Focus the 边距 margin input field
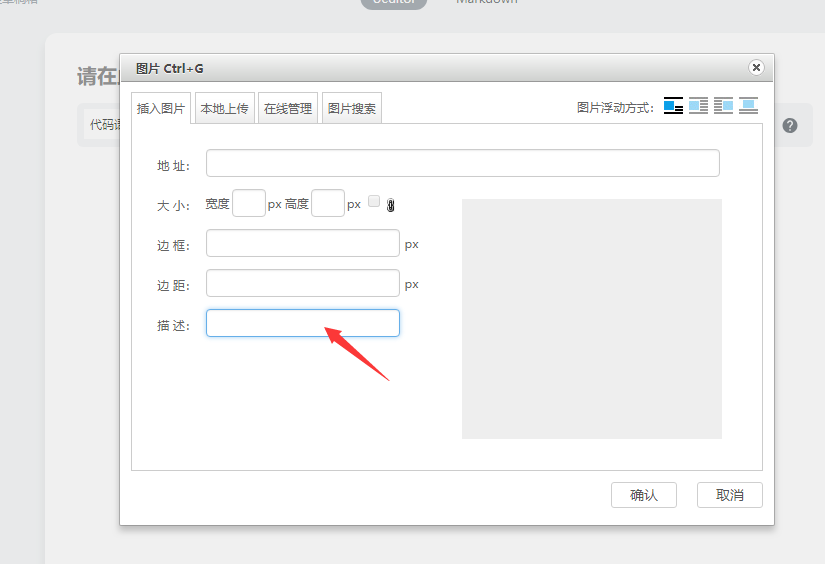 (x=302, y=283)
